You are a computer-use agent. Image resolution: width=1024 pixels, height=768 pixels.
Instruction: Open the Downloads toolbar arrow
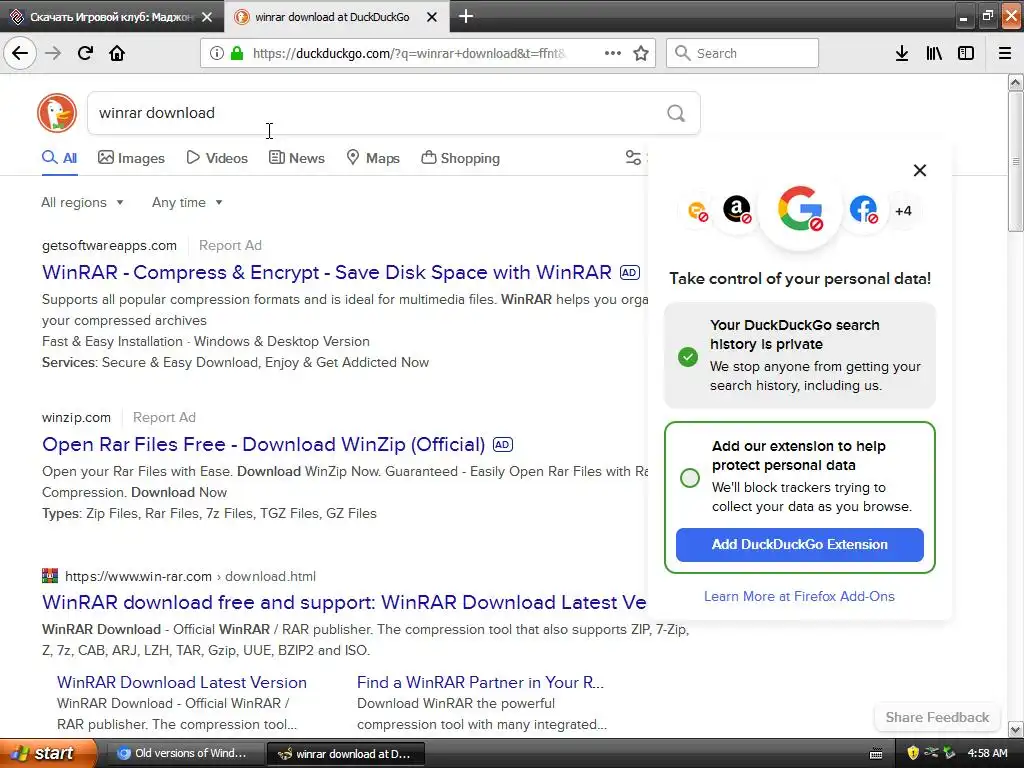(x=902, y=53)
